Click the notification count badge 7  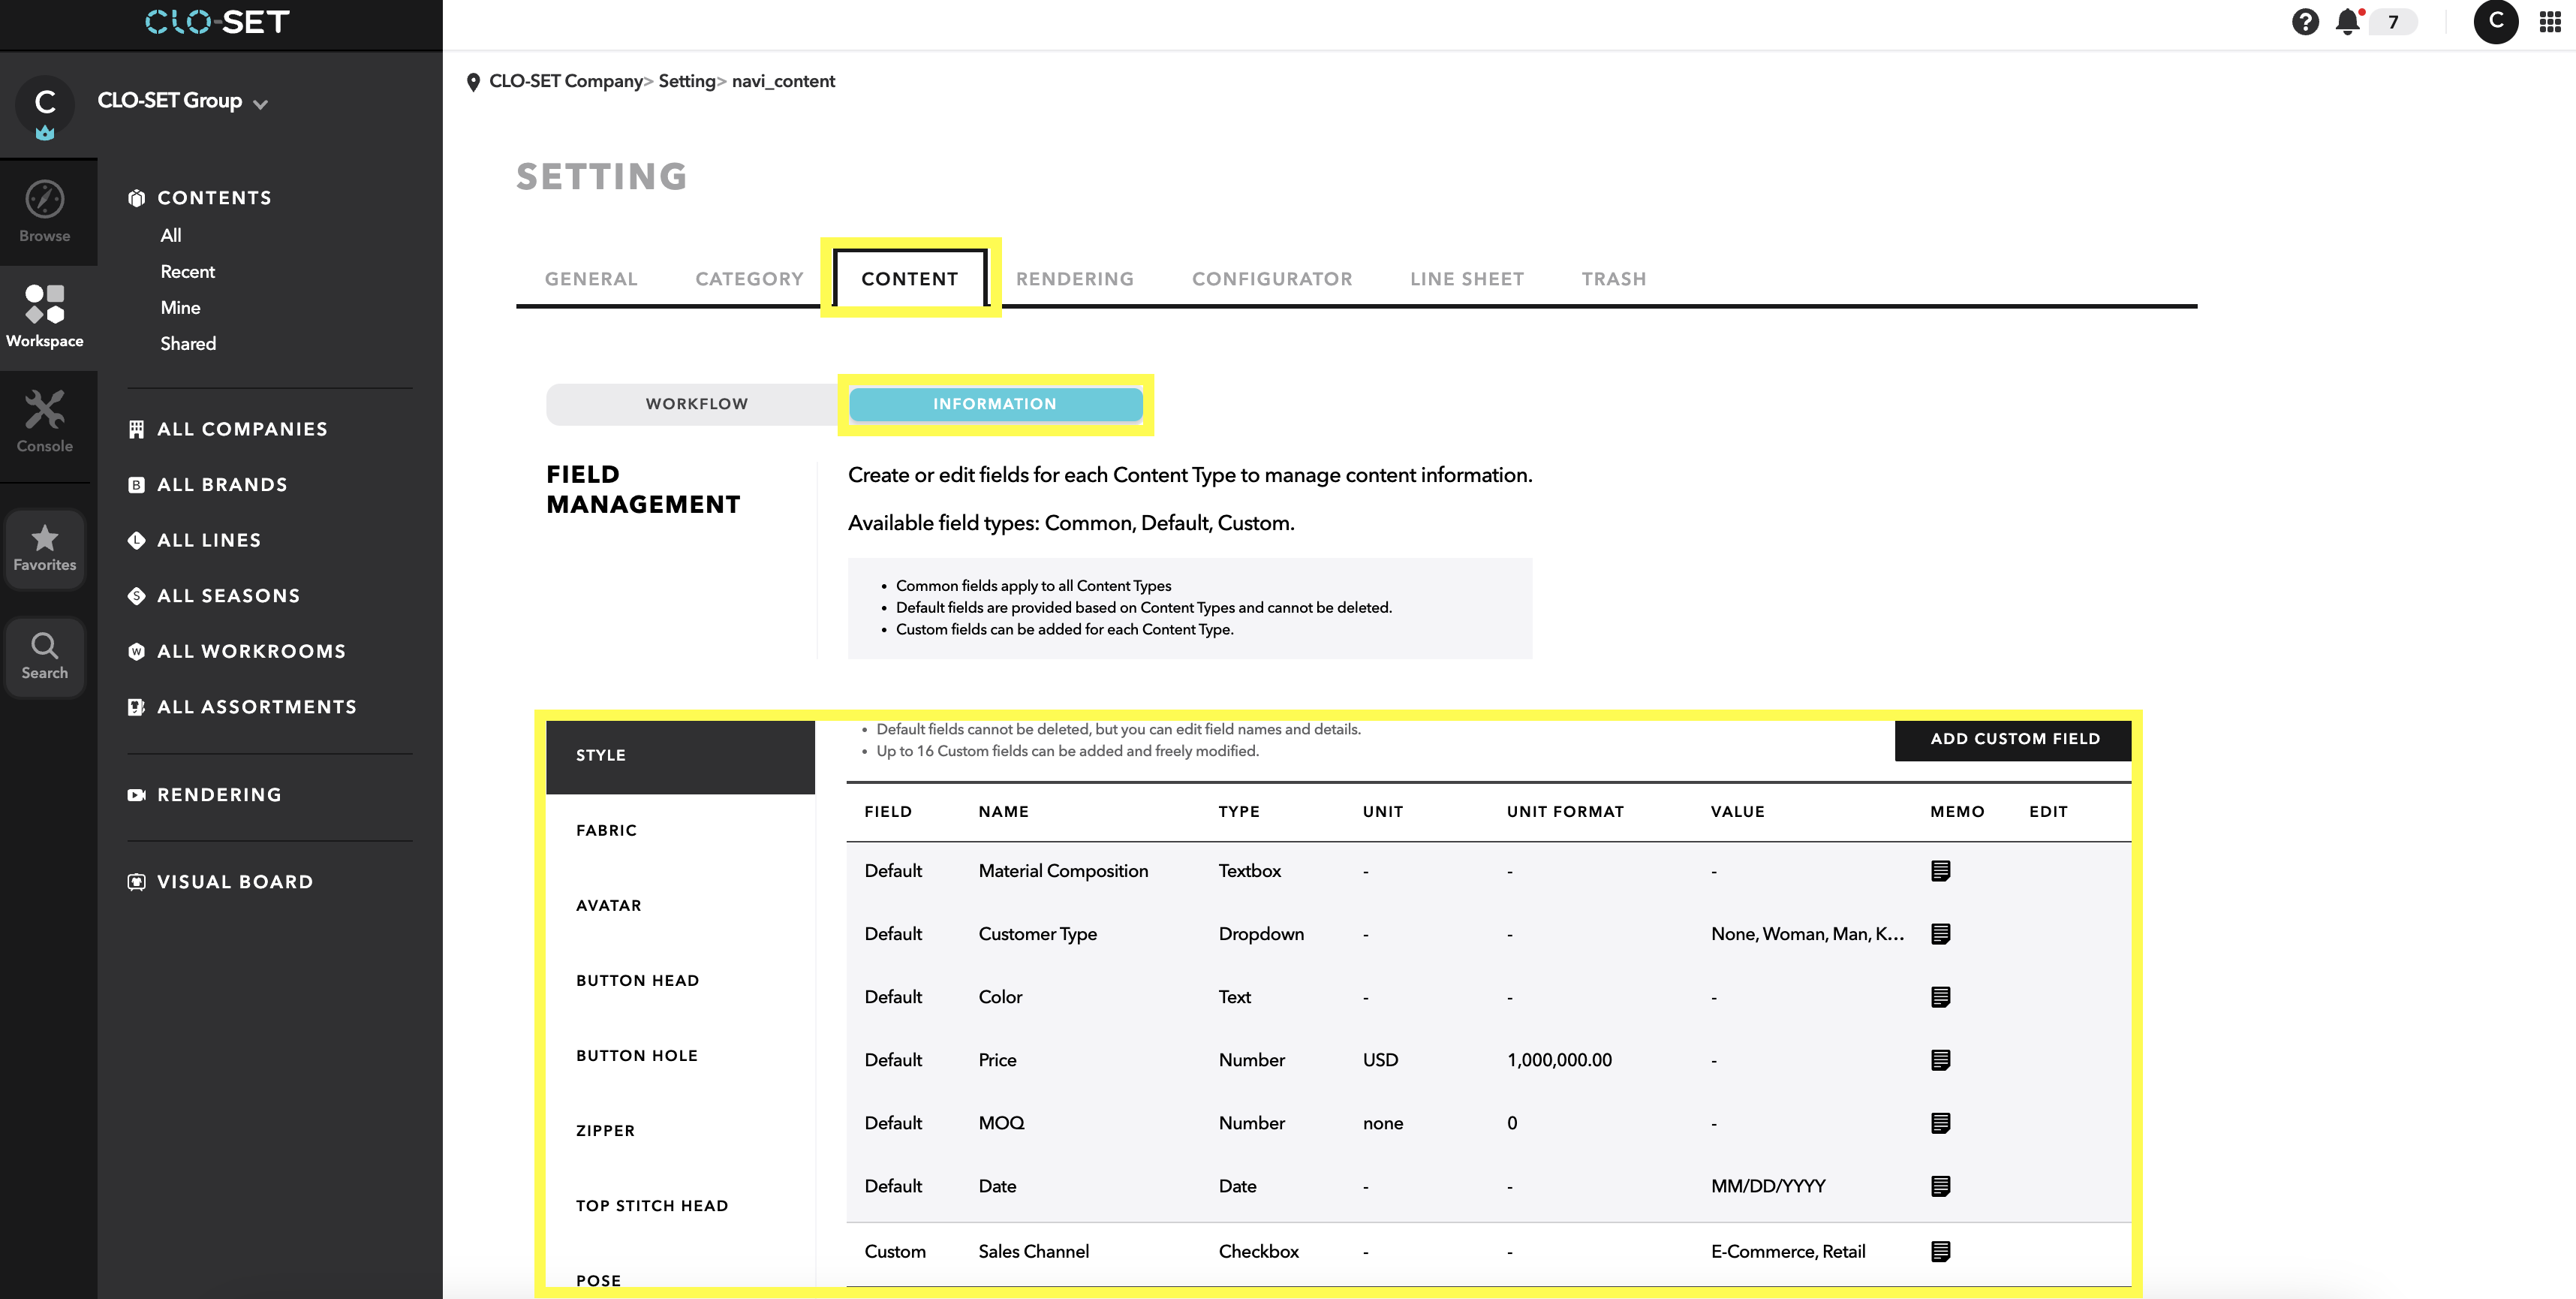tap(2393, 22)
